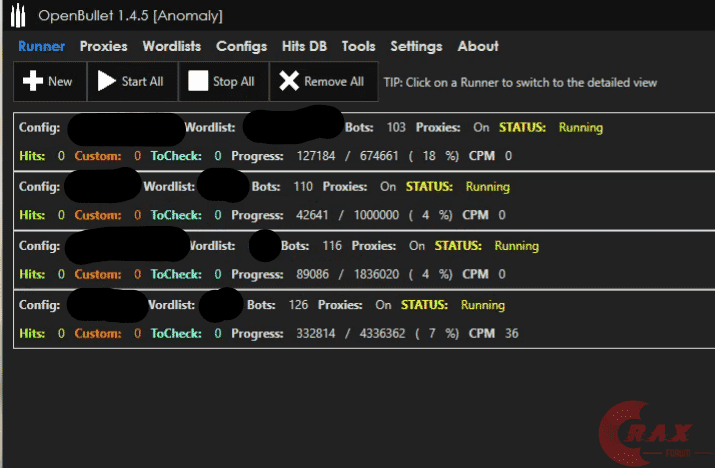Click the Bots value 126

tap(298, 305)
